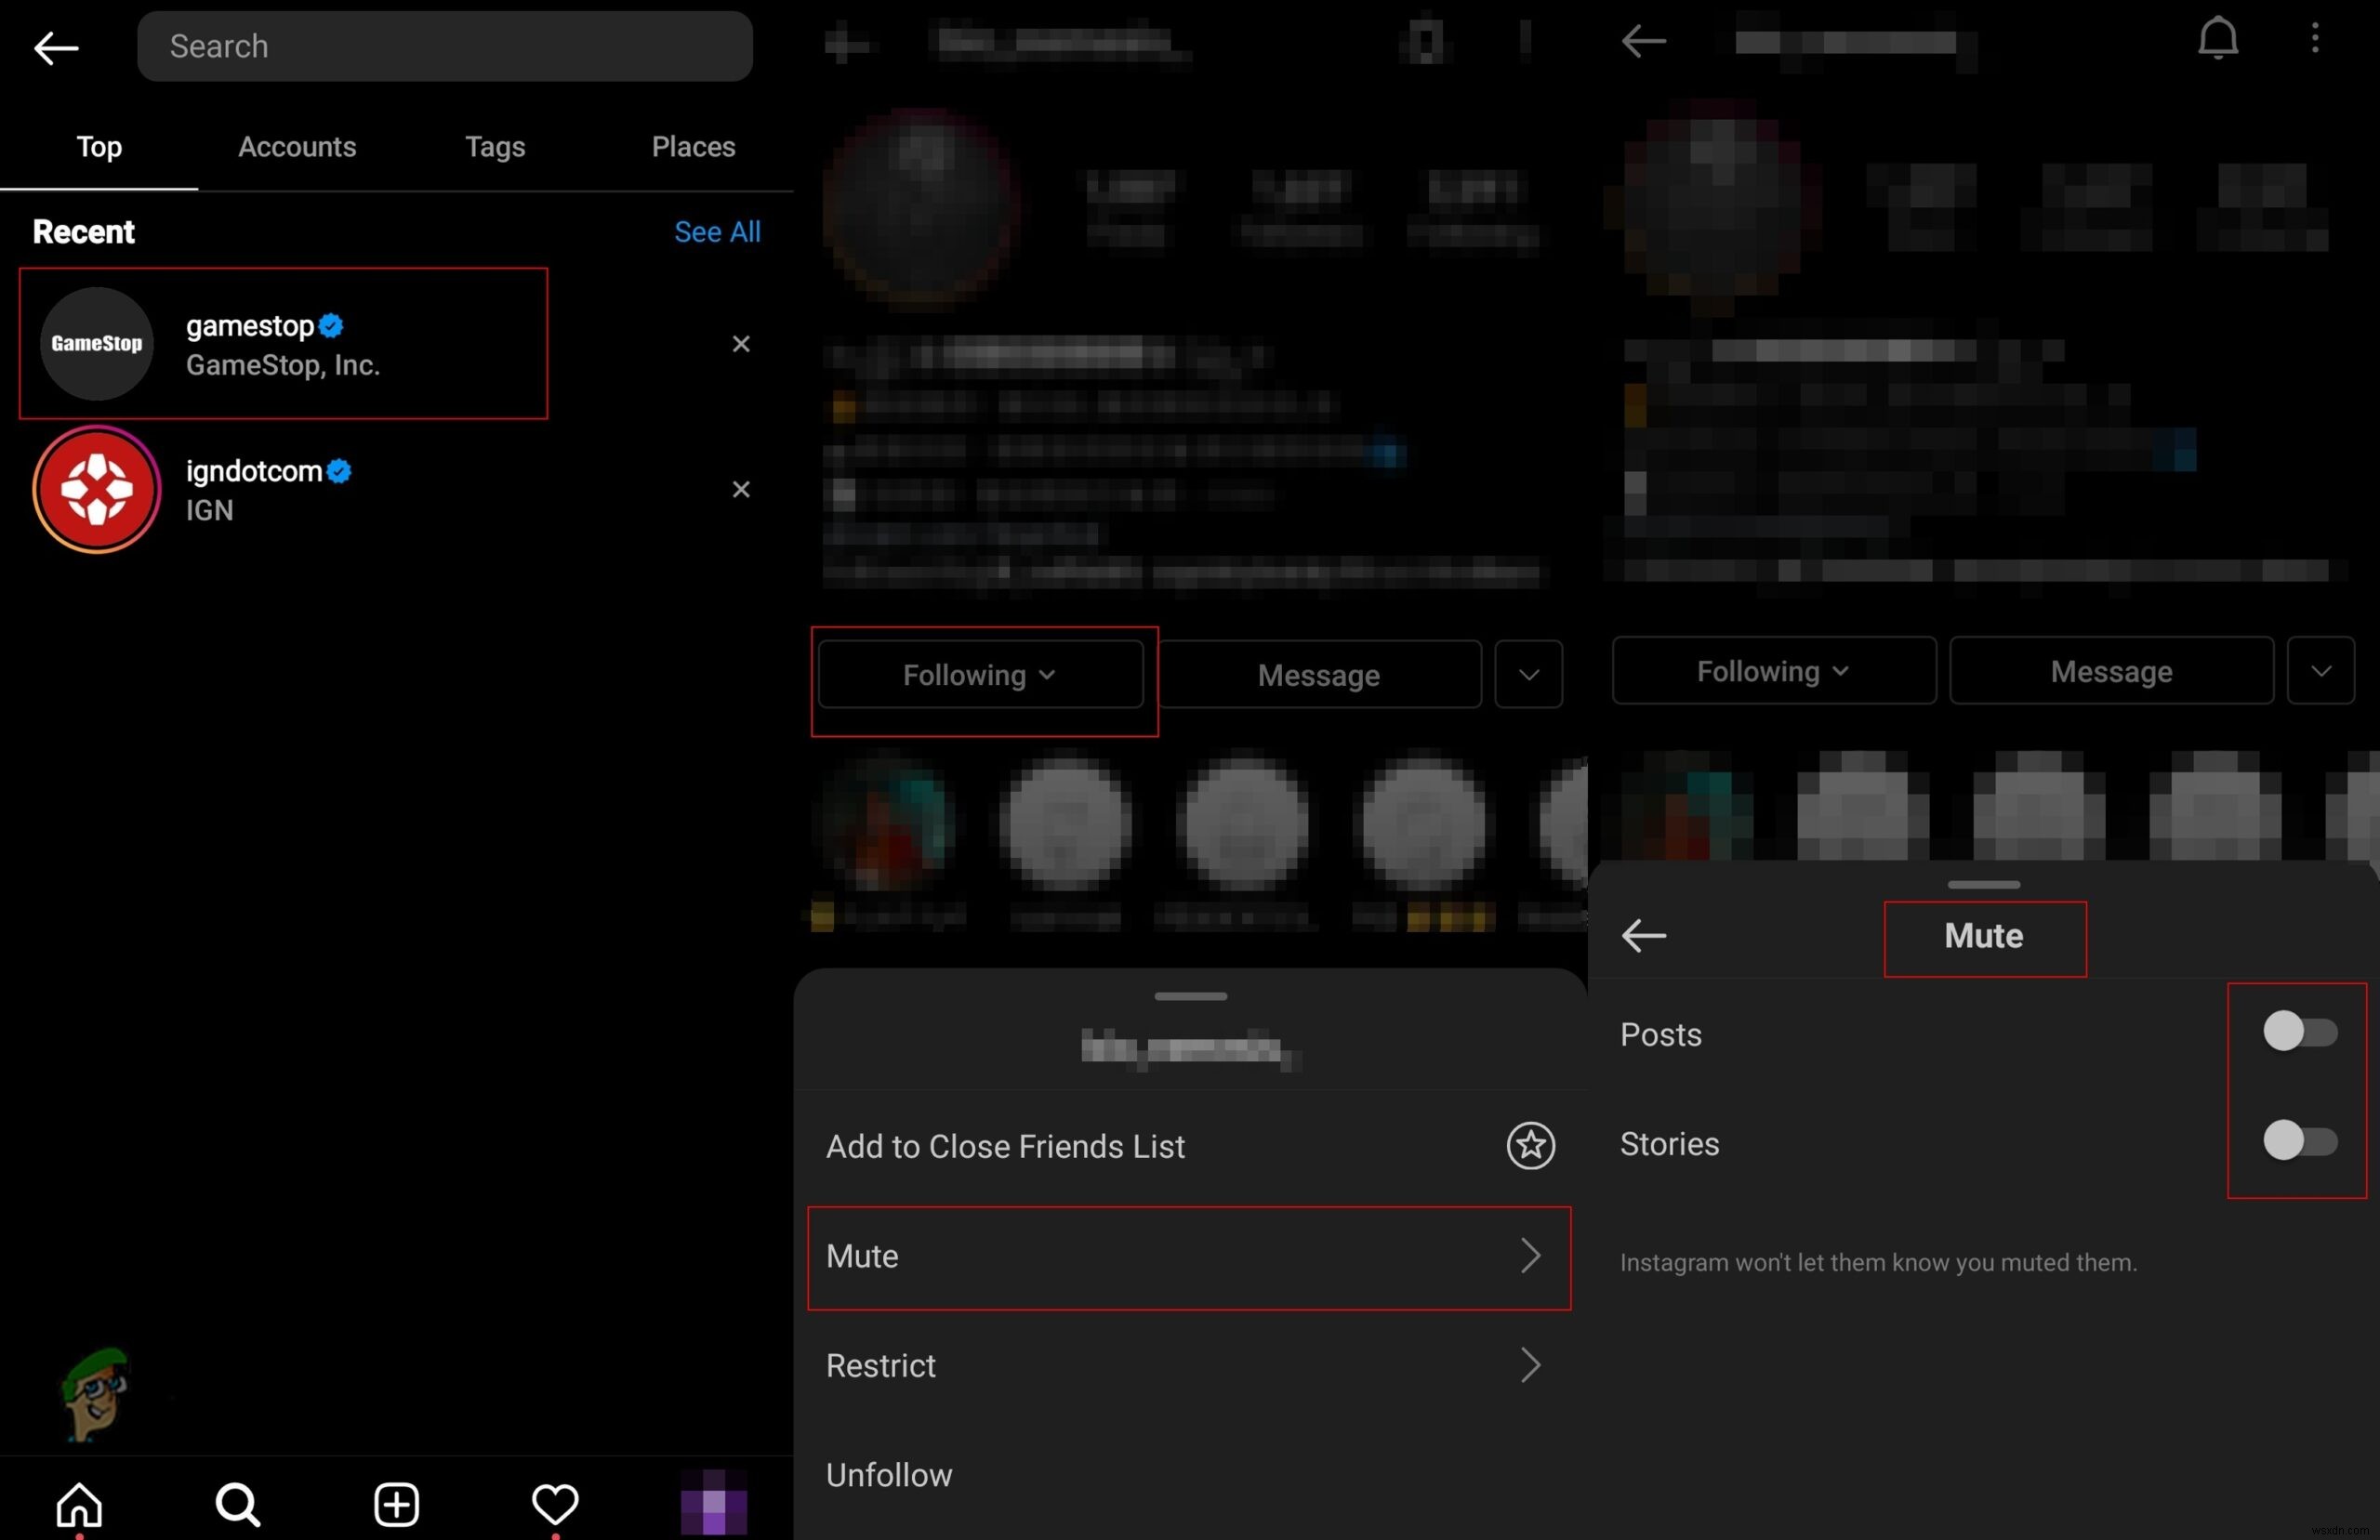Screen dimensions: 2380x1540
Task: Toggle mute Stories switch on
Action: (2300, 1139)
